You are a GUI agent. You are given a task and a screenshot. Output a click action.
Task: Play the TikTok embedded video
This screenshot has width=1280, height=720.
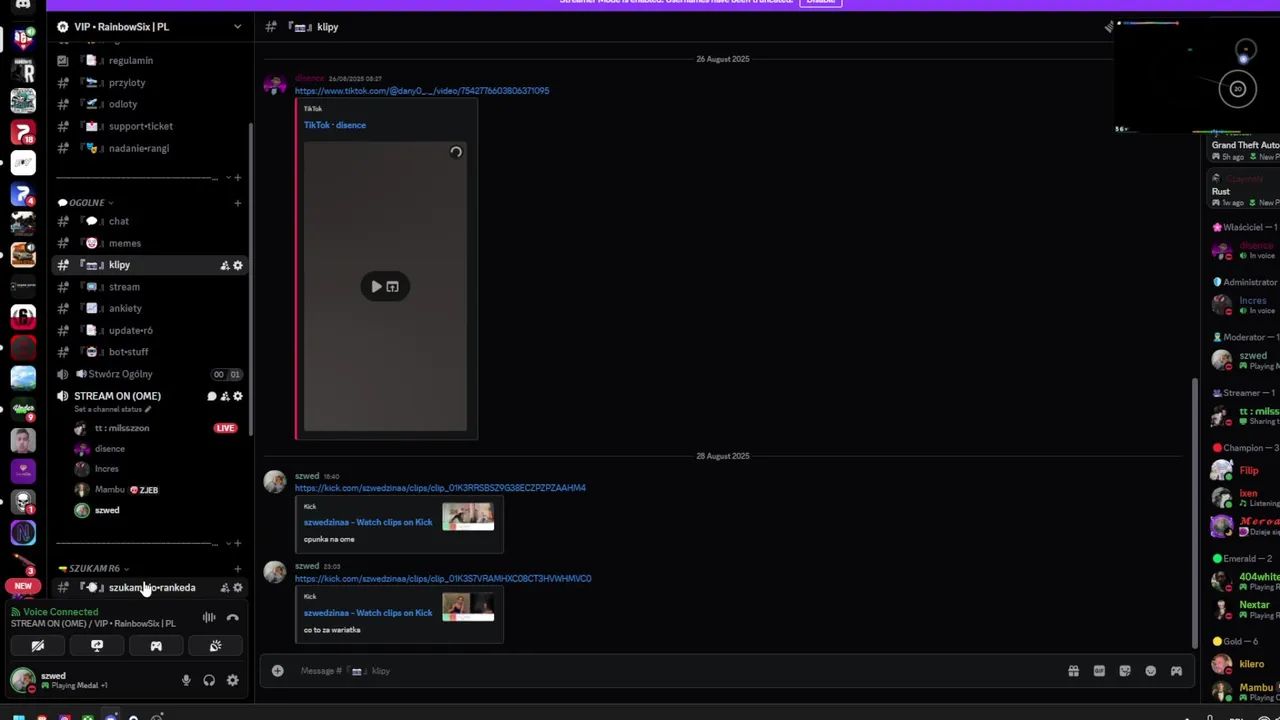(376, 287)
